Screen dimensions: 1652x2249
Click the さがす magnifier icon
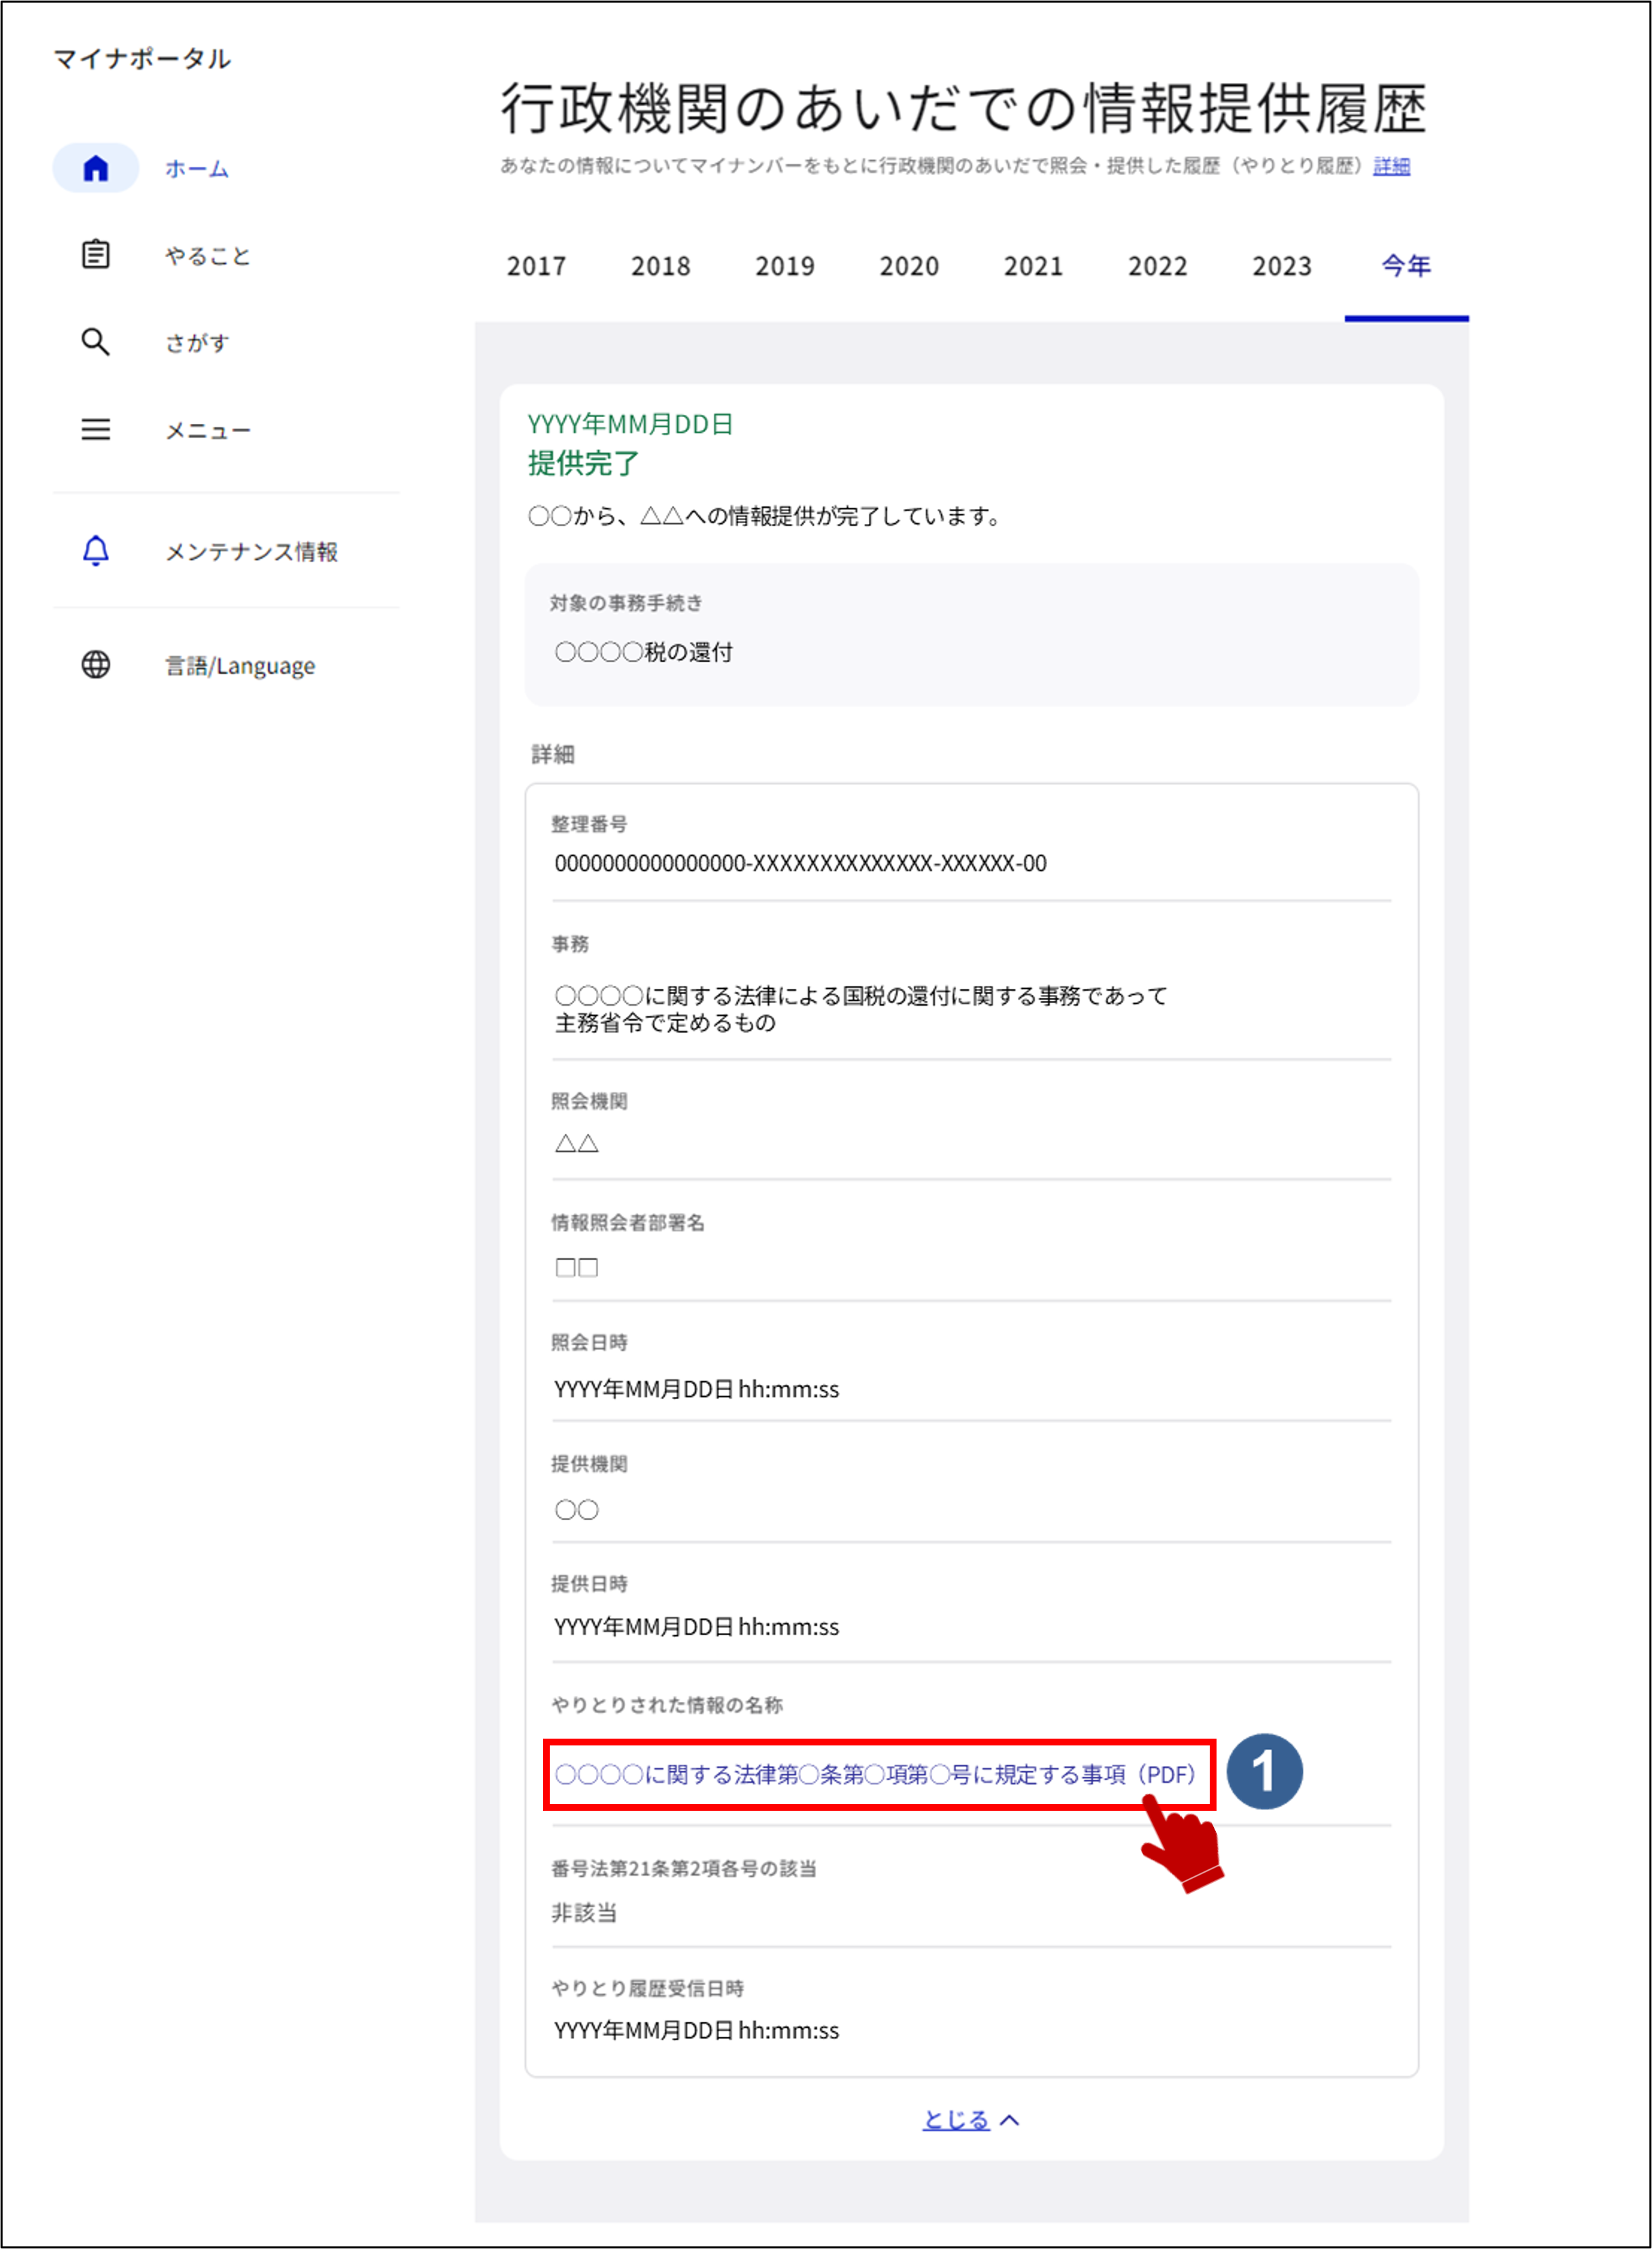[95, 342]
